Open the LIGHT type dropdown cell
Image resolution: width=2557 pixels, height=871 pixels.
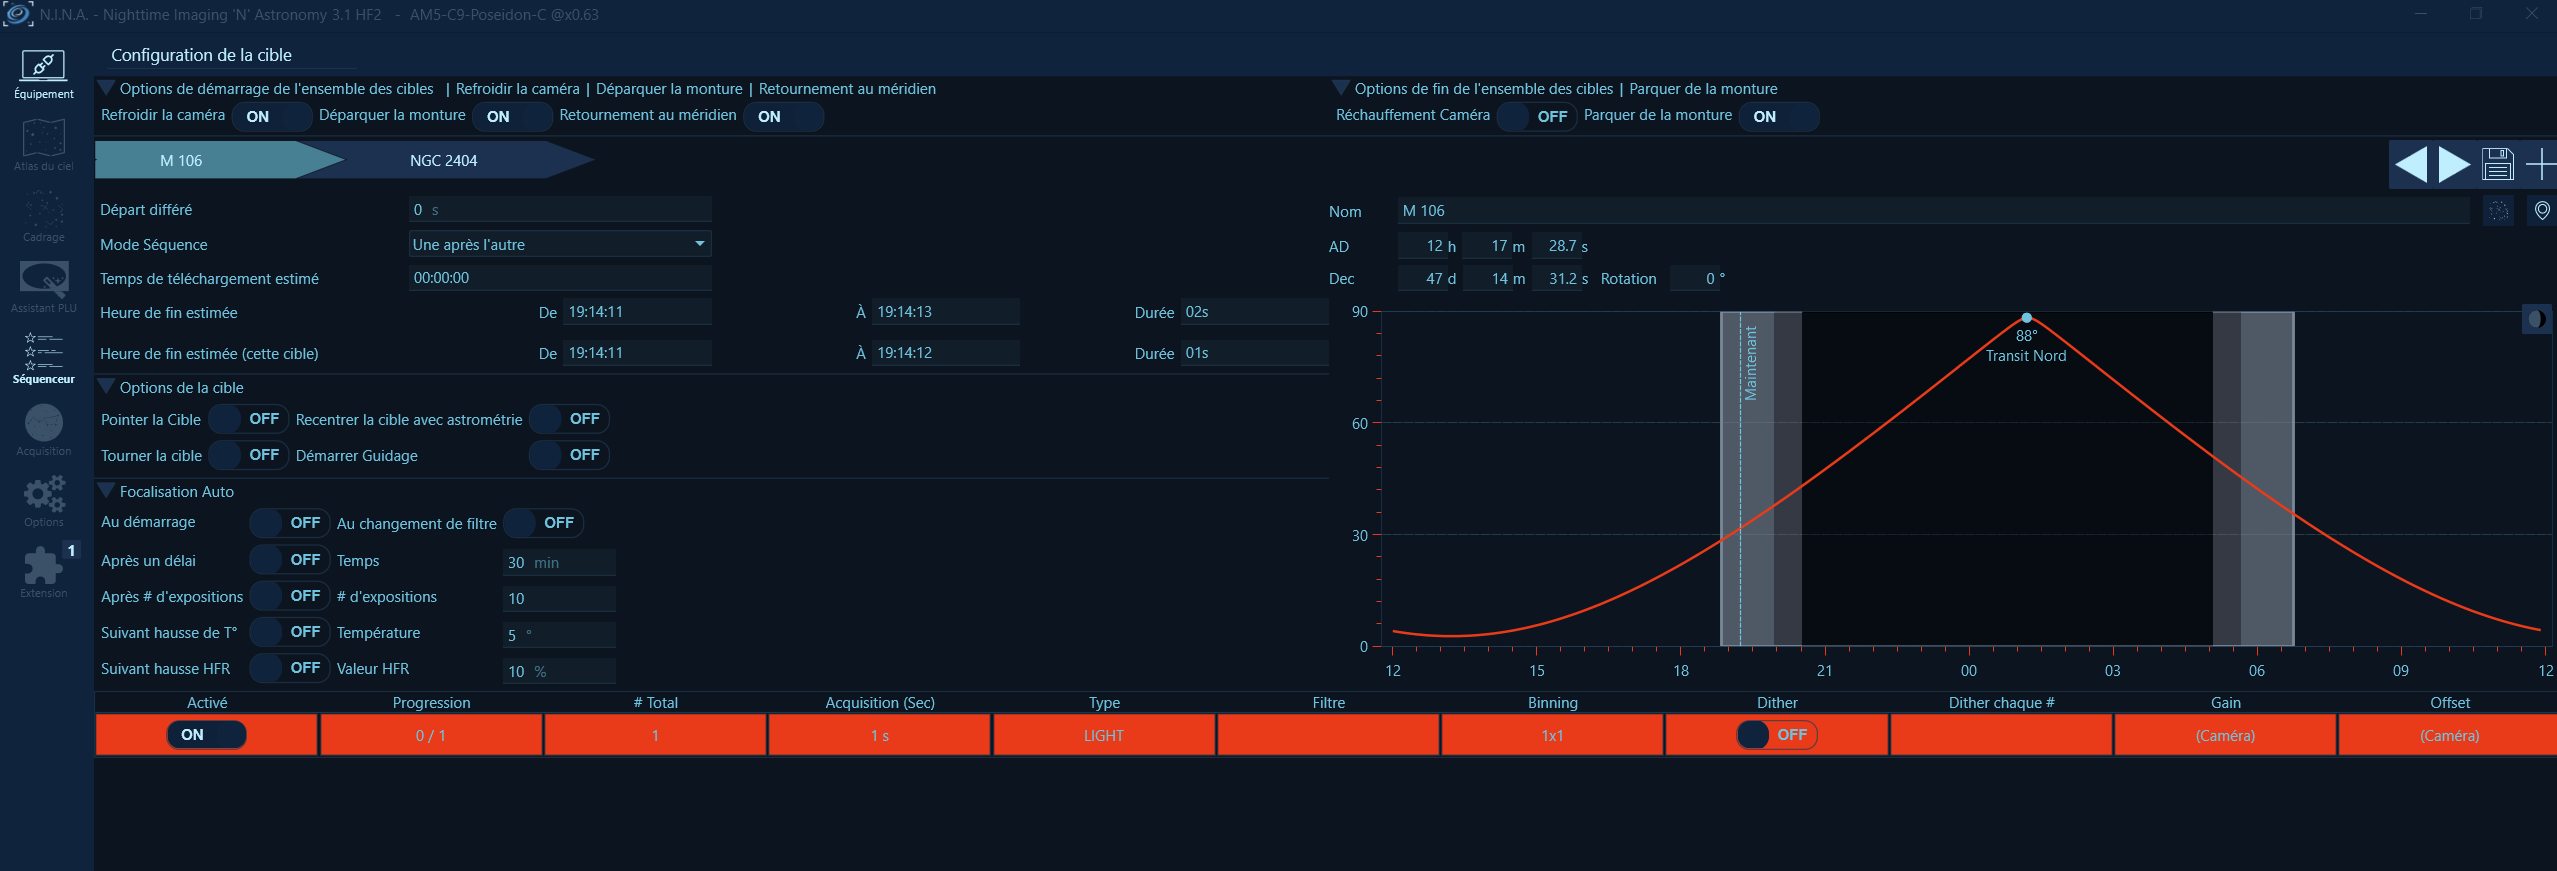(1104, 735)
